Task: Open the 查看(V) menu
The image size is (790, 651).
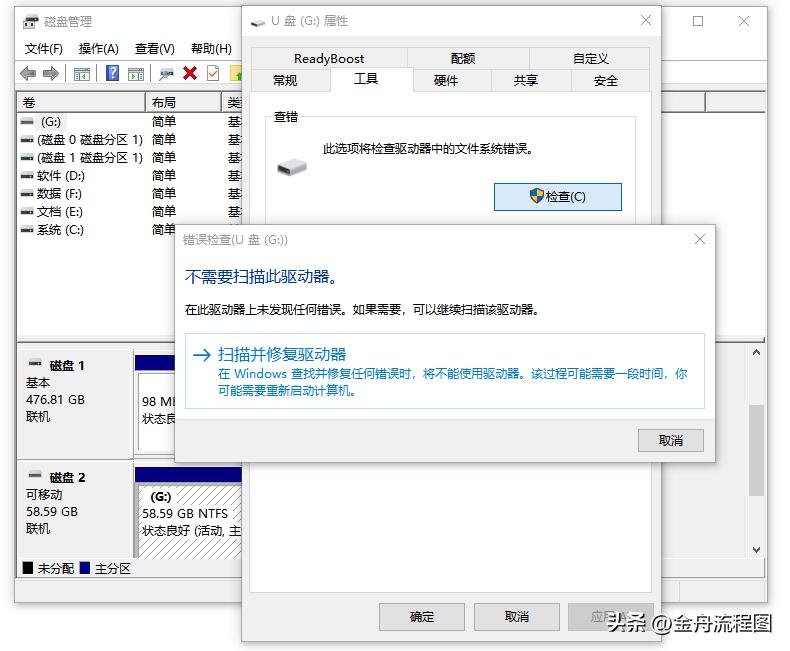Action: tap(155, 49)
